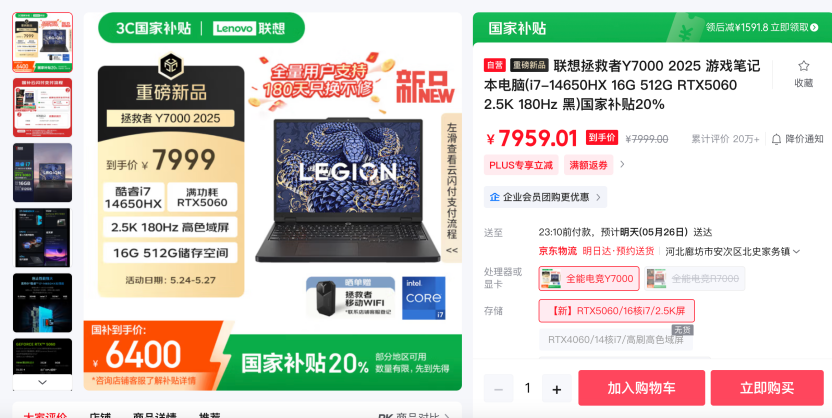
Task: Click the 拯救者移动WIFI gift image
Action: point(350,298)
